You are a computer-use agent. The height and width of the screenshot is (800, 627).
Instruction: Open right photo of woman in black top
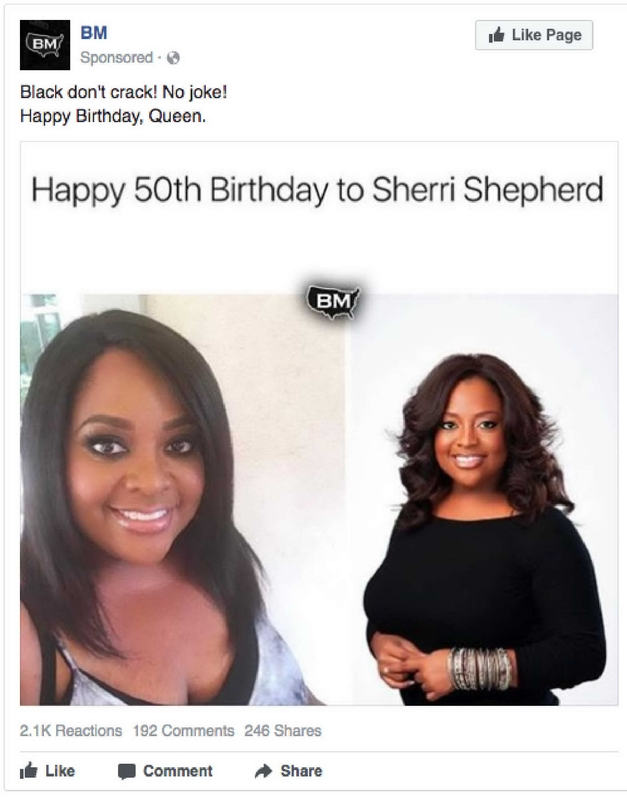(482, 499)
